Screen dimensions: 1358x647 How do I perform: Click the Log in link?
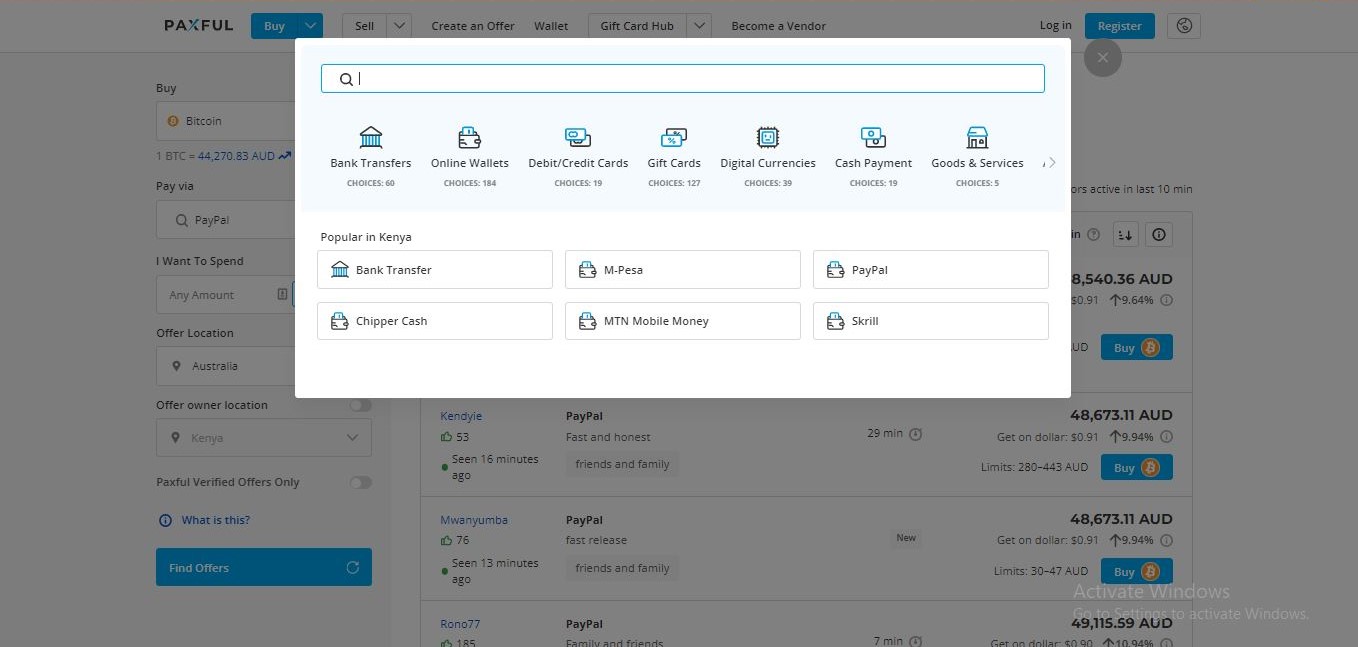pyautogui.click(x=1055, y=25)
